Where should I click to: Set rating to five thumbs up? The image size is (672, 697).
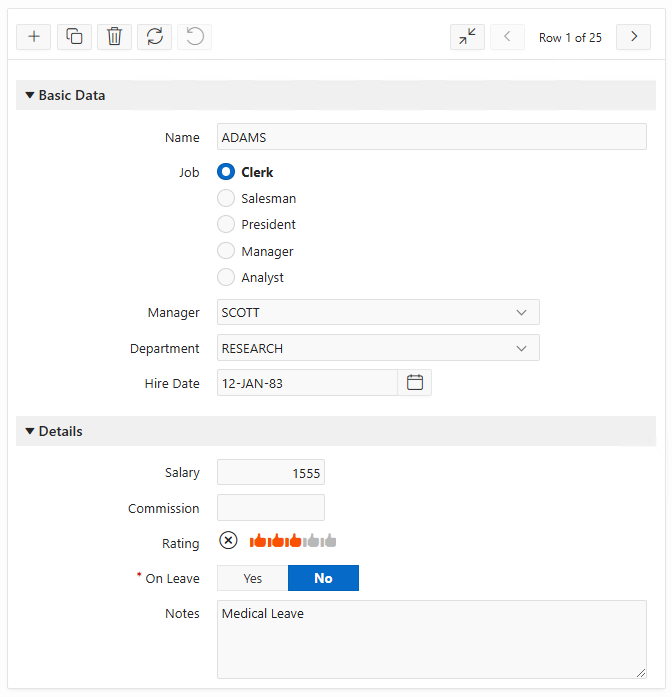[328, 541]
